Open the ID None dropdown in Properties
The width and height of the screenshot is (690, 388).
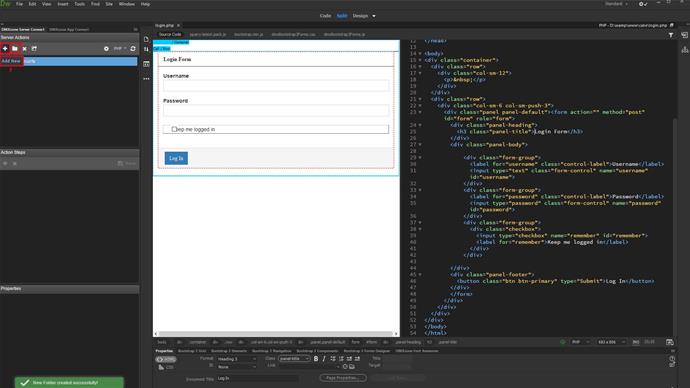tap(237, 367)
